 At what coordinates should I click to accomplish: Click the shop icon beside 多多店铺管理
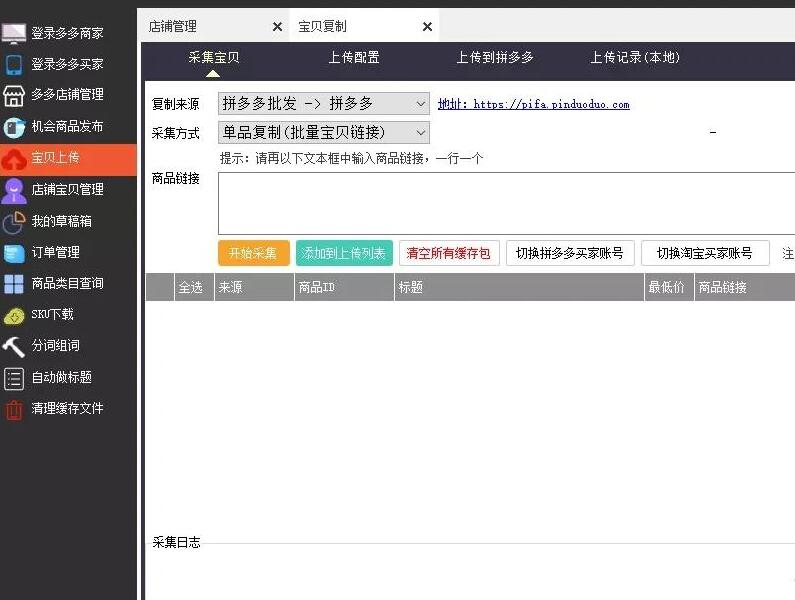[x=14, y=95]
